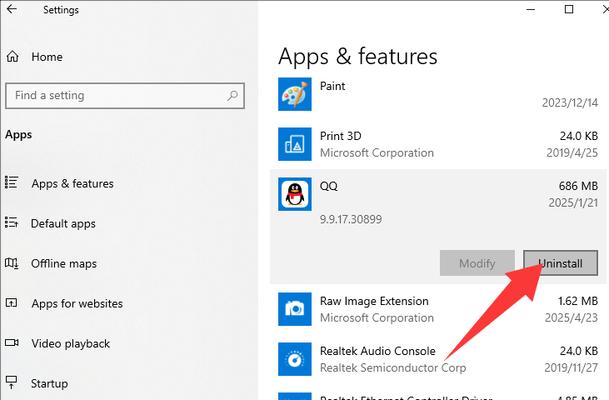The height and width of the screenshot is (400, 609).
Task: Click the Find a setting field
Action: point(125,96)
